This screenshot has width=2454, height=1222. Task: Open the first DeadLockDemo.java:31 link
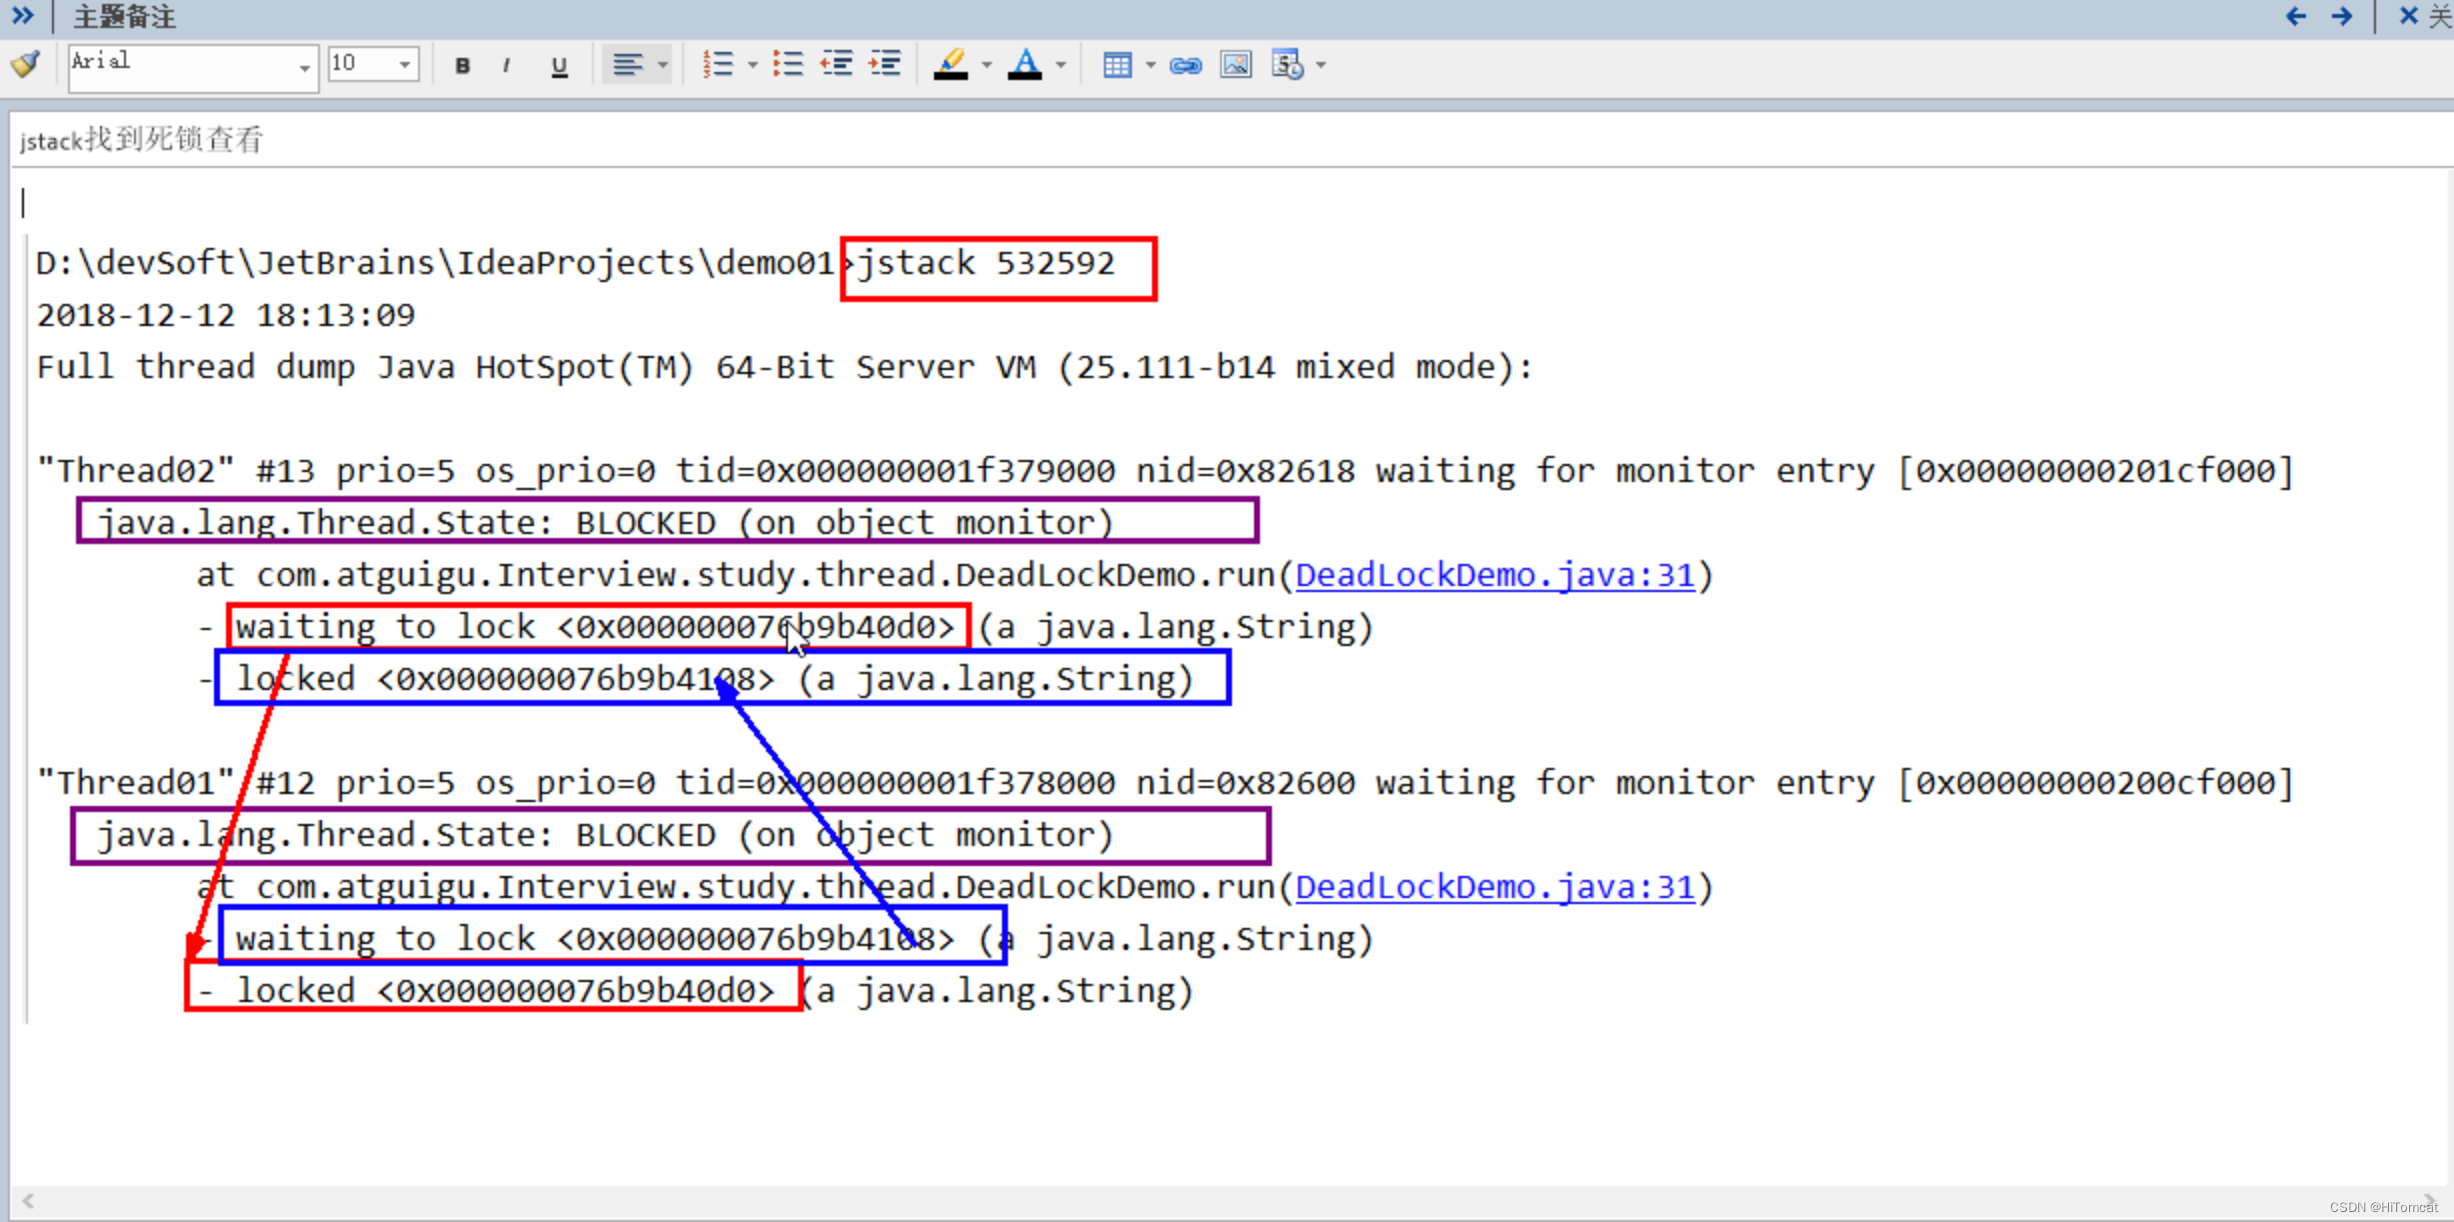(x=1495, y=575)
